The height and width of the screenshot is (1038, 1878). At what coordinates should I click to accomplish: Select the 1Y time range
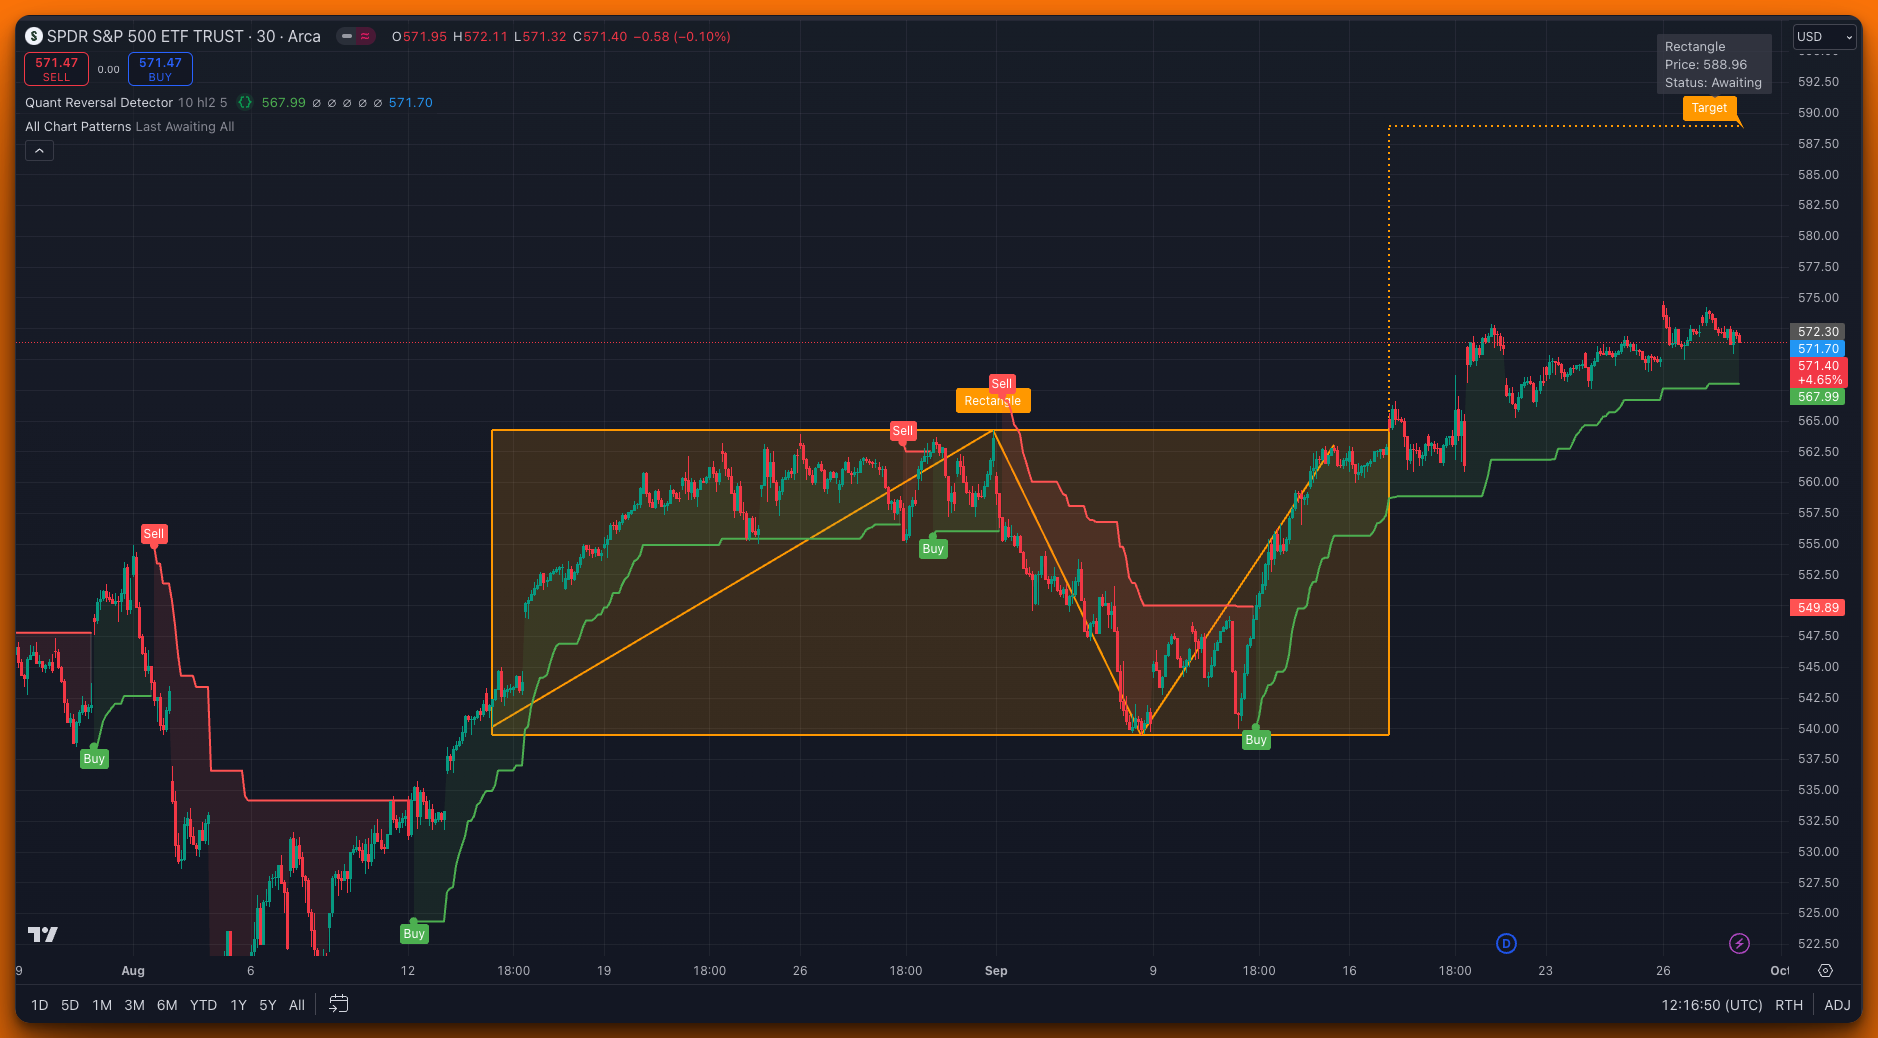click(238, 1005)
